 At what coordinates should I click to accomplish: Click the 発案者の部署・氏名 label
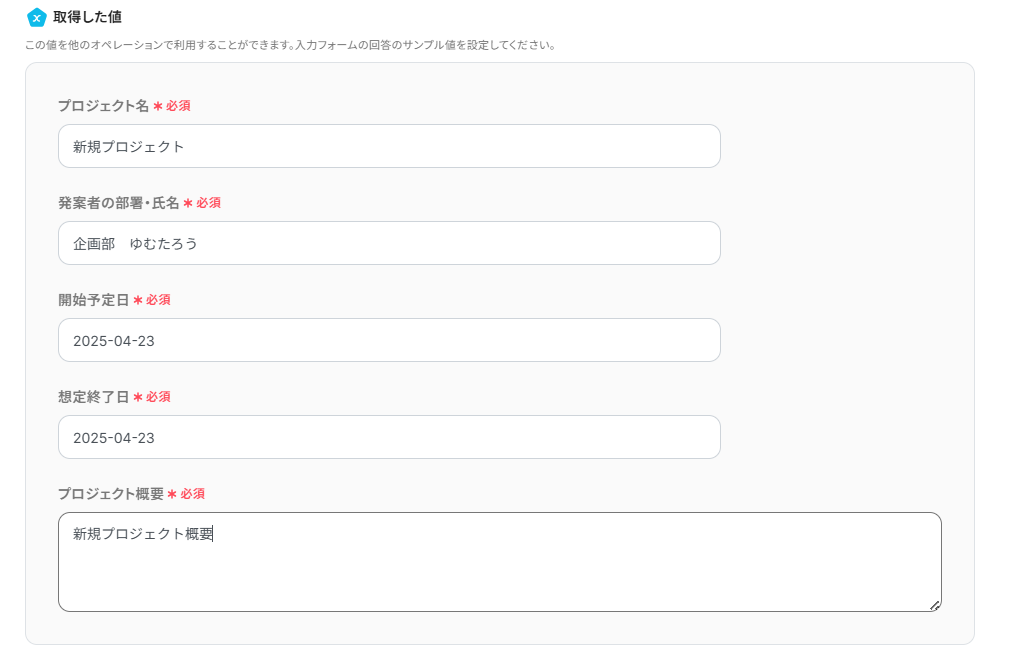pyautogui.click(x=118, y=203)
